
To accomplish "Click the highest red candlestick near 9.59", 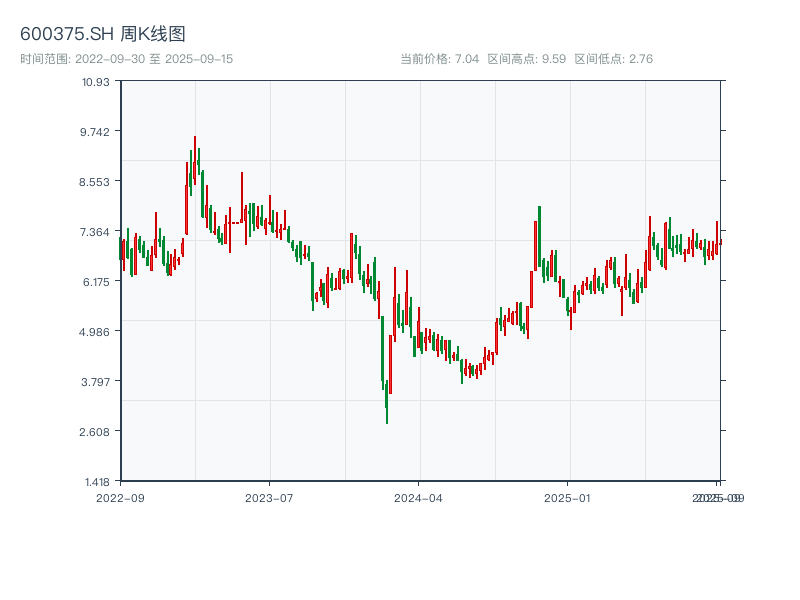I will (x=195, y=160).
